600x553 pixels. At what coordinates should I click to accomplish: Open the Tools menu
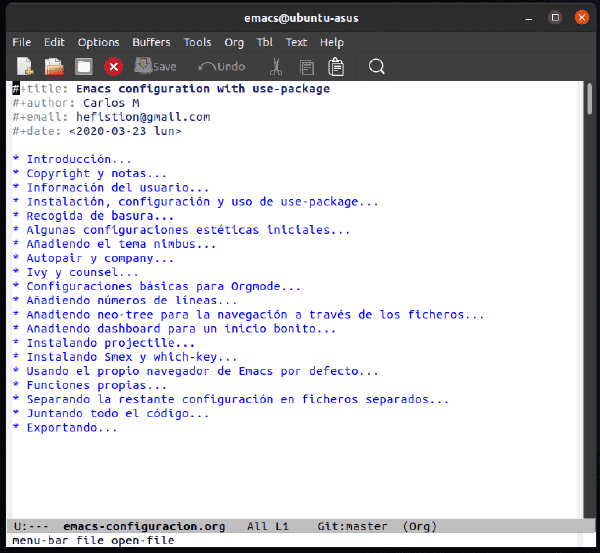point(197,42)
